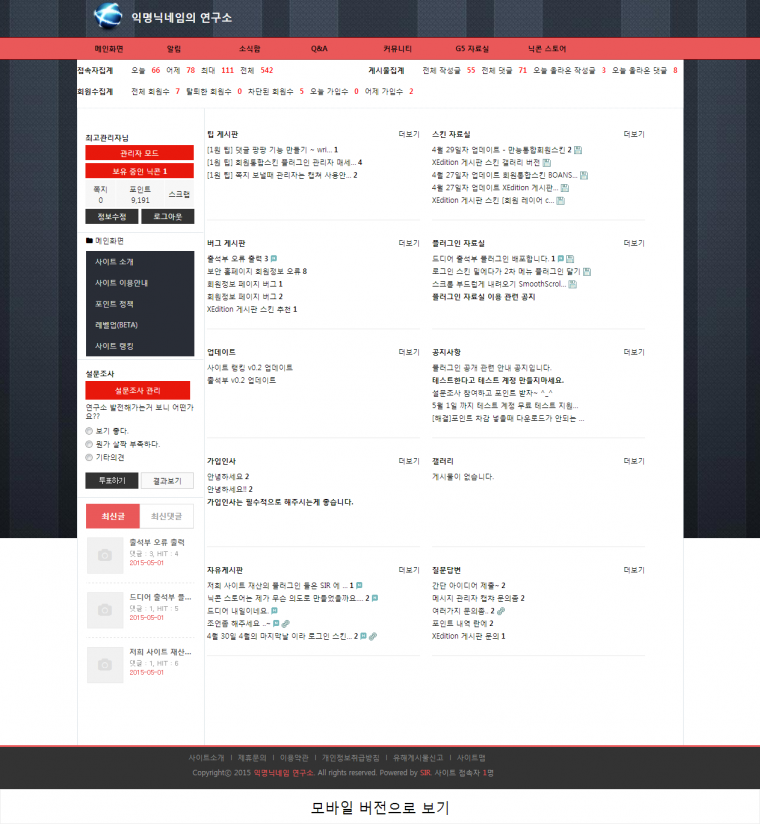Click 더보기 for 갤러리

point(634,461)
